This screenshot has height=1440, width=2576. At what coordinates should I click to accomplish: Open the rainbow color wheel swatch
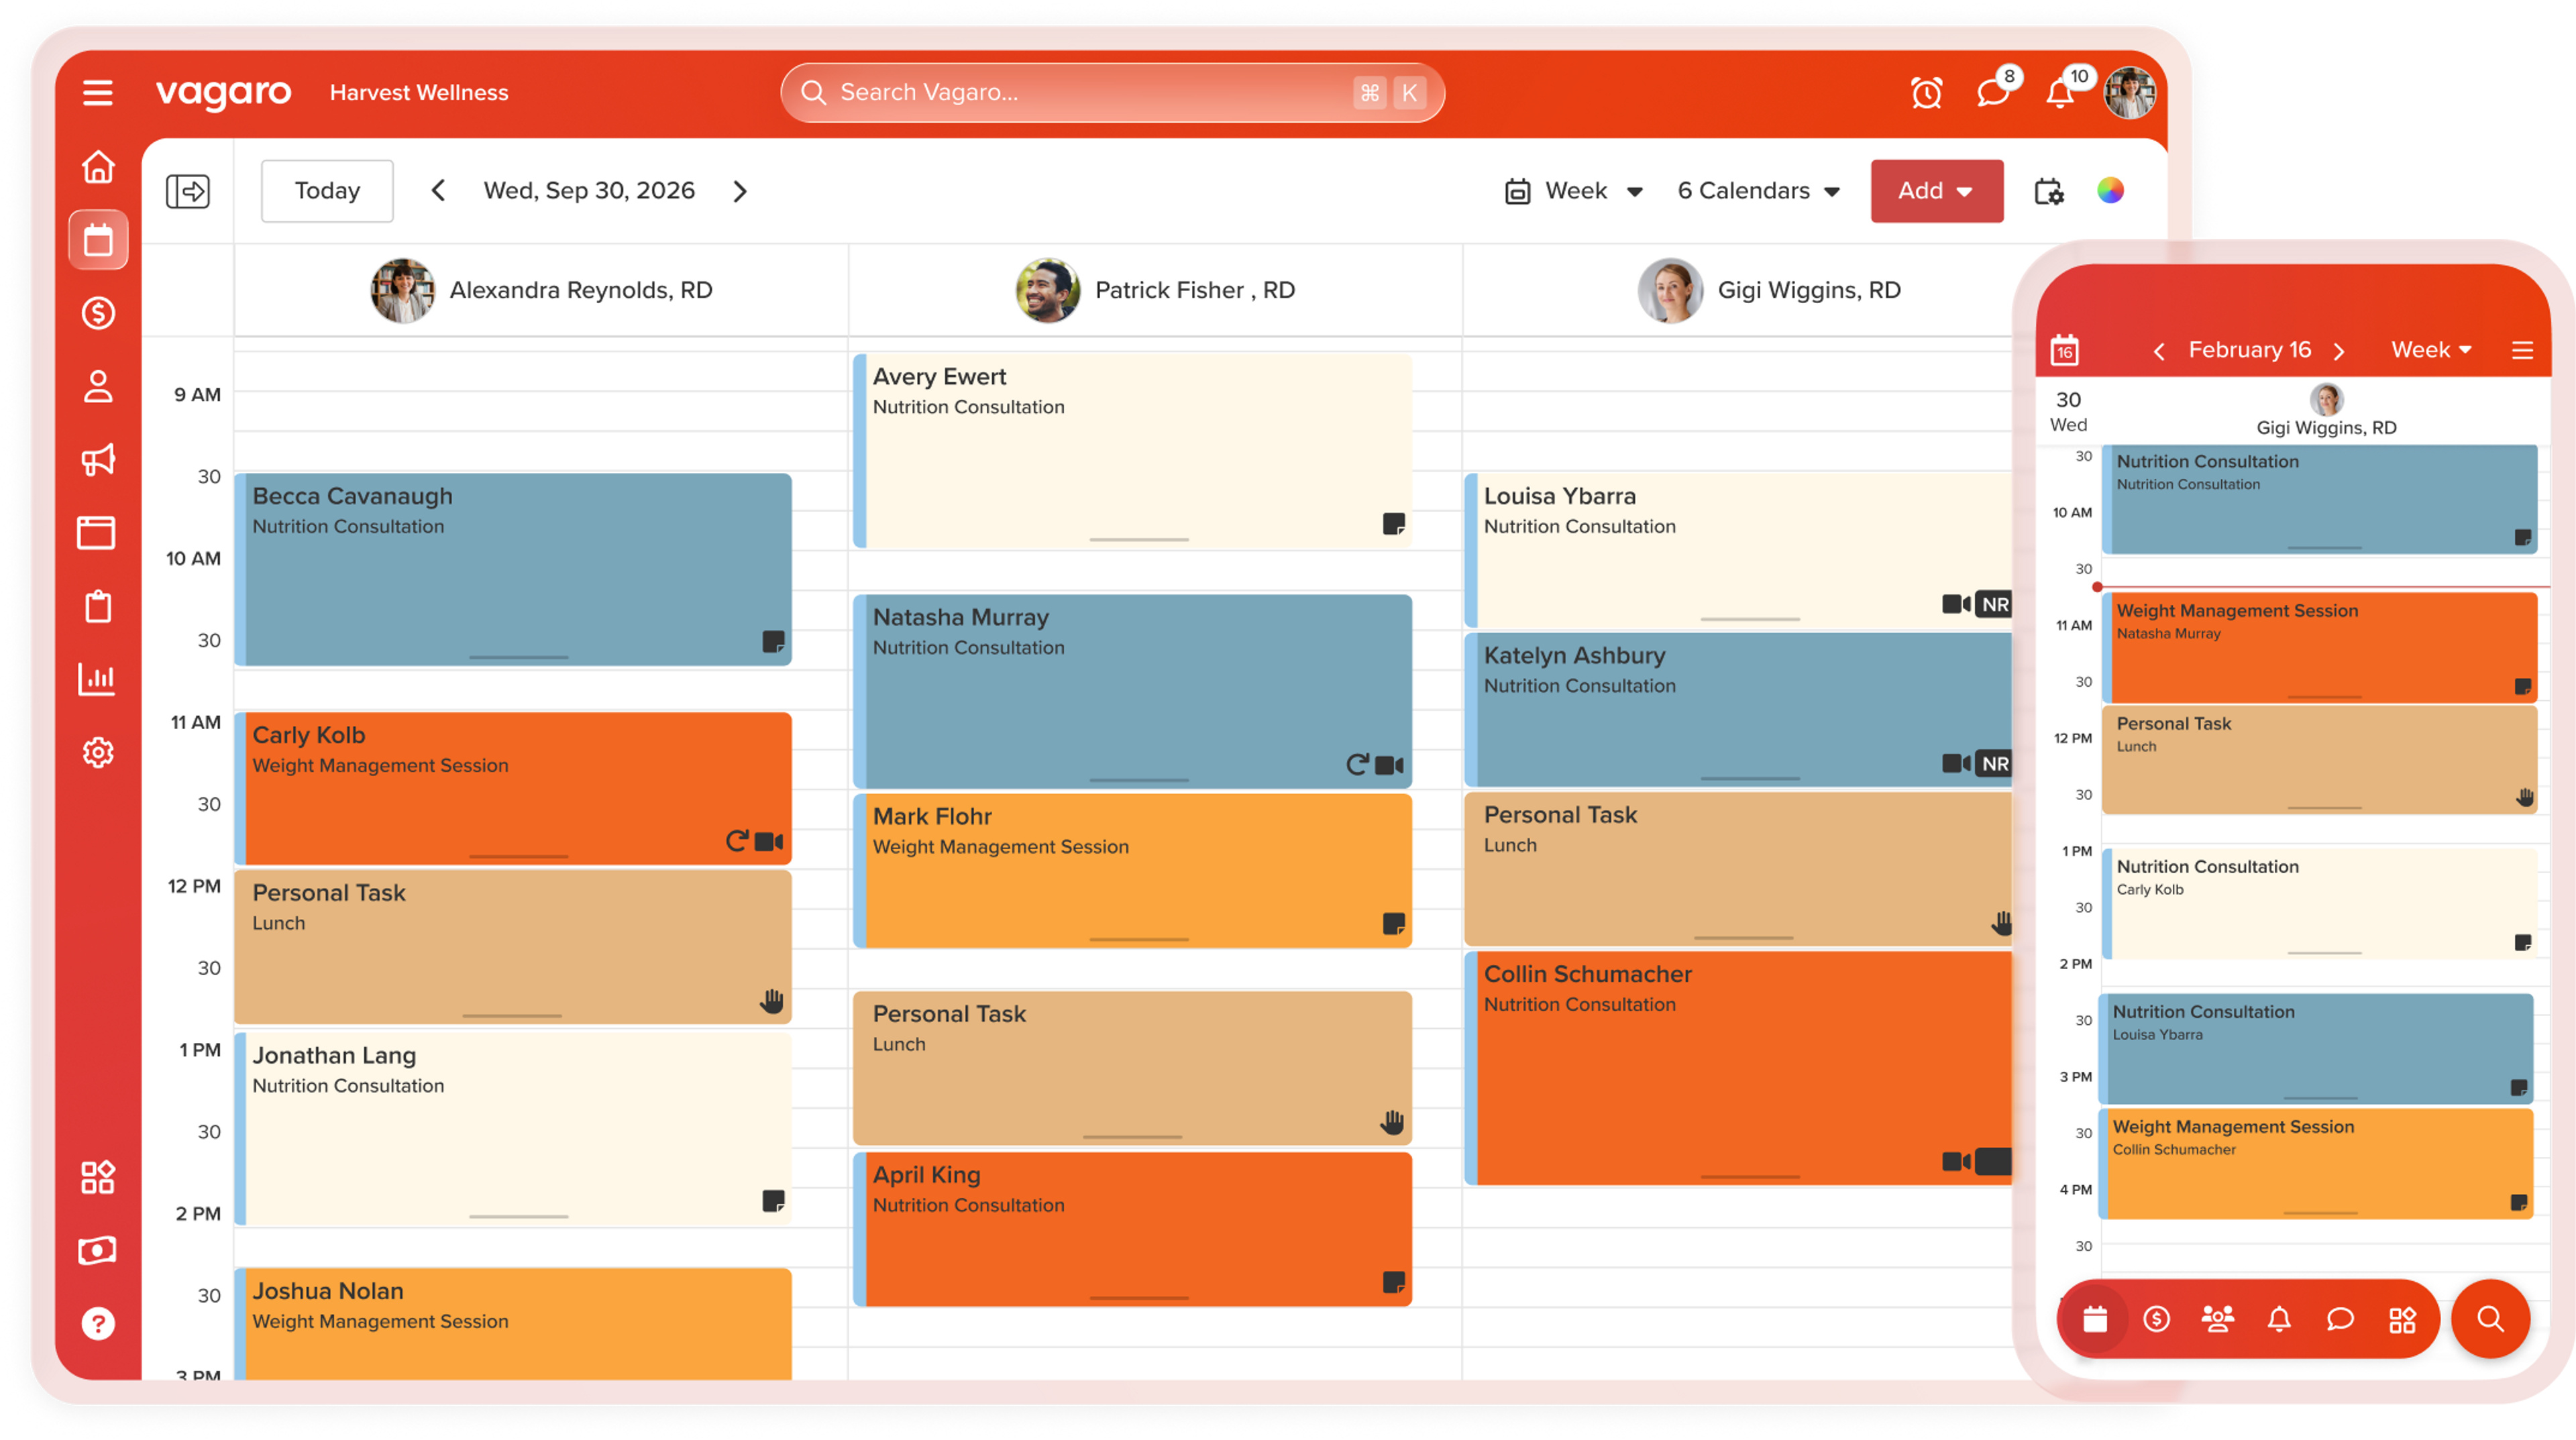pyautogui.click(x=2110, y=191)
